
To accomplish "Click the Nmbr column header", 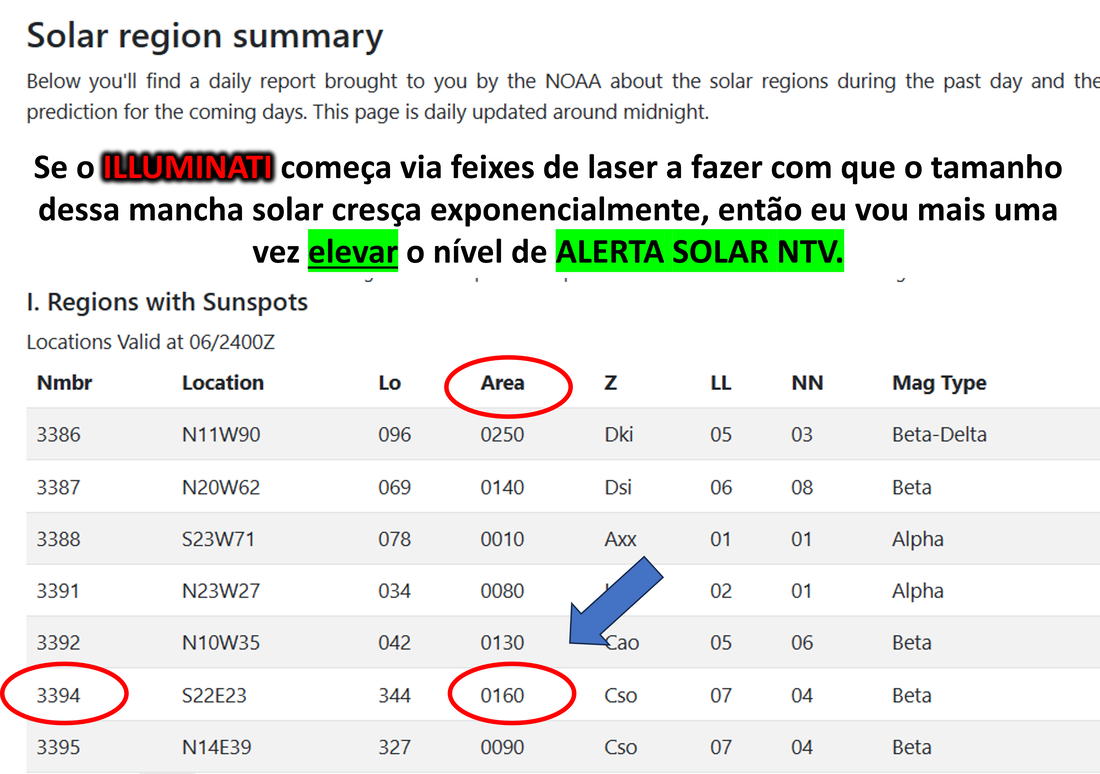I will point(65,383).
